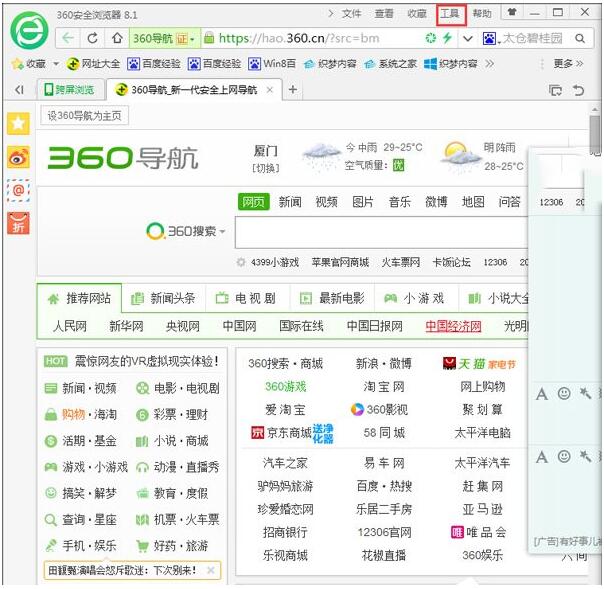Open the 文件 menu
The height and width of the screenshot is (589, 604).
[x=351, y=13]
